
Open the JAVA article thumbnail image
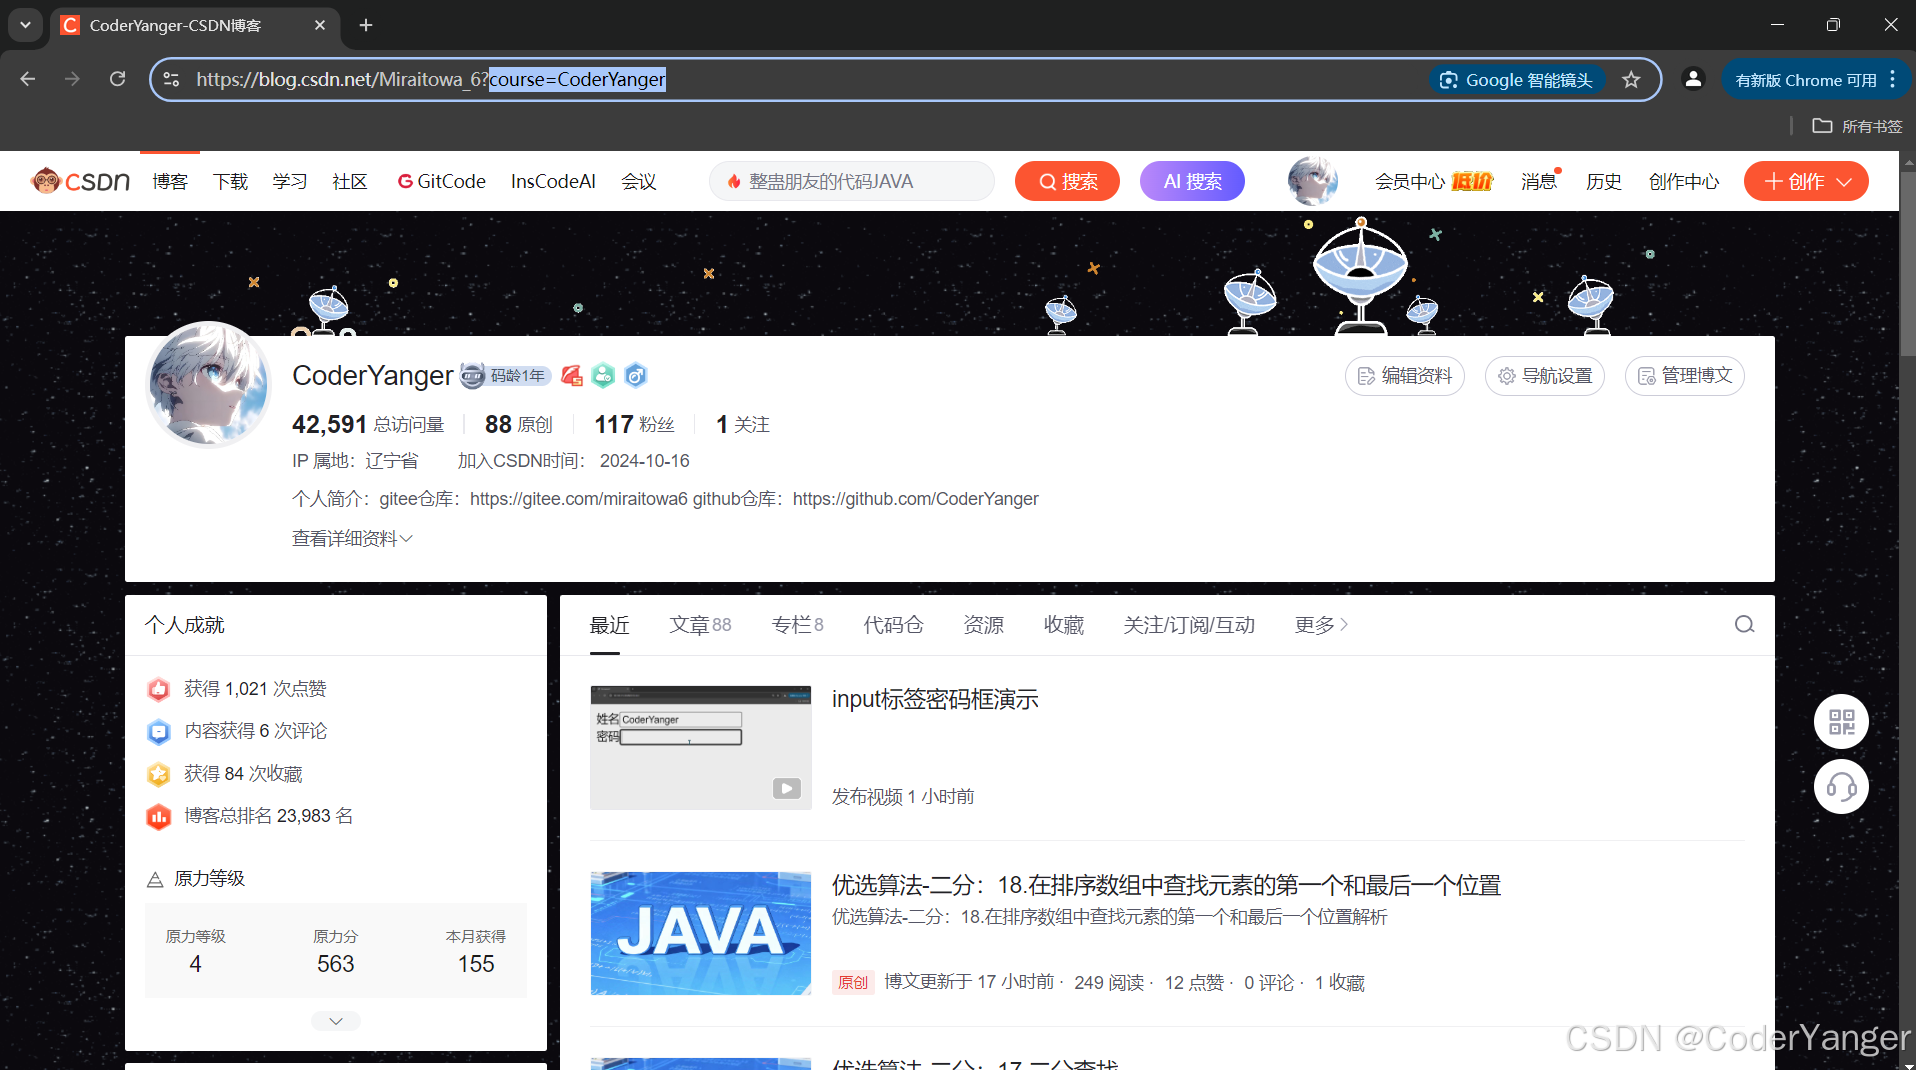[x=700, y=933]
